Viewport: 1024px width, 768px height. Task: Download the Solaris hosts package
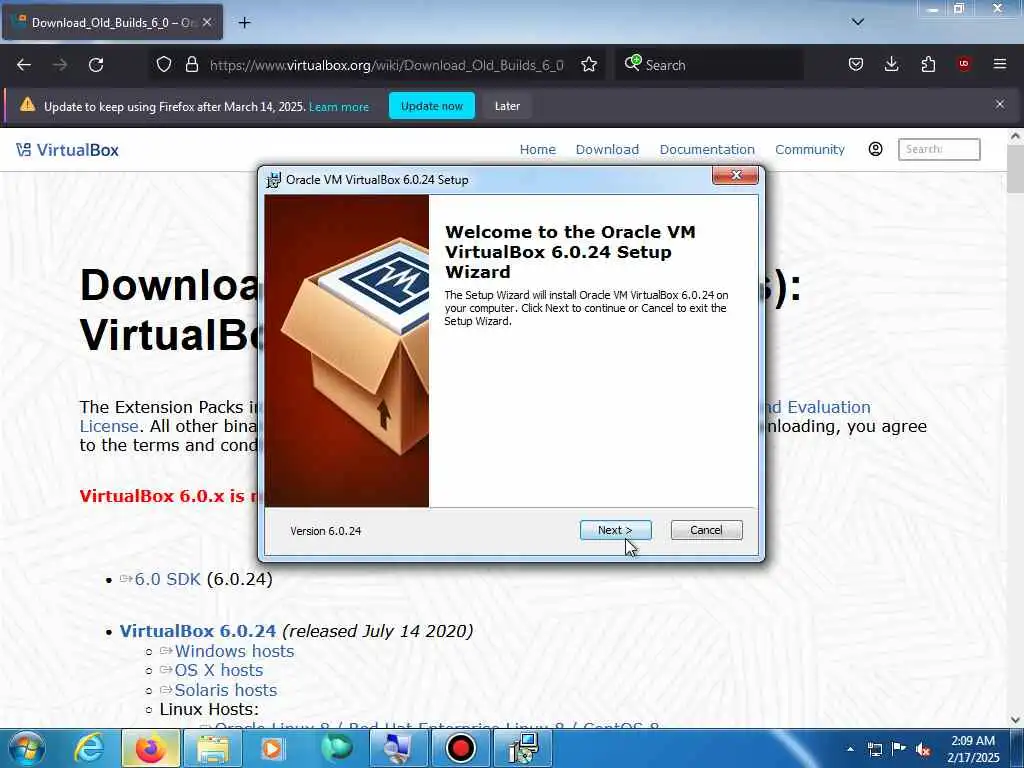pyautogui.click(x=225, y=690)
